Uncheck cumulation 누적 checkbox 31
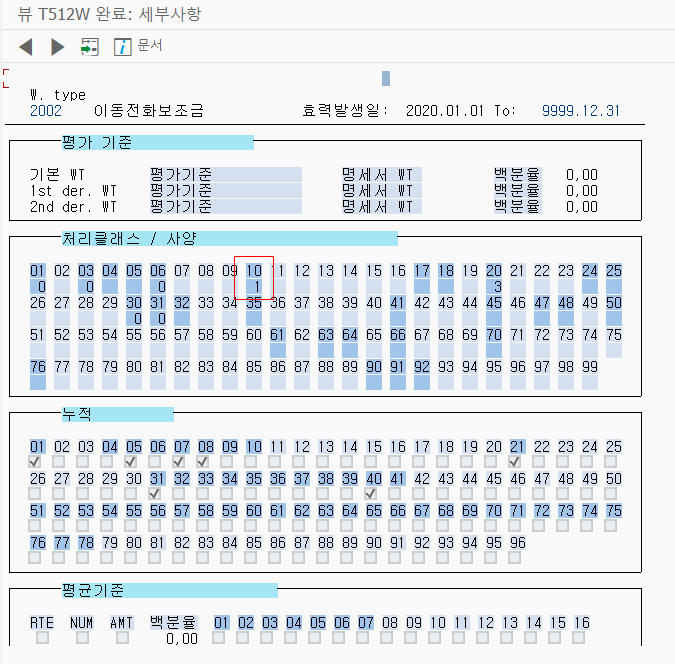 155,493
